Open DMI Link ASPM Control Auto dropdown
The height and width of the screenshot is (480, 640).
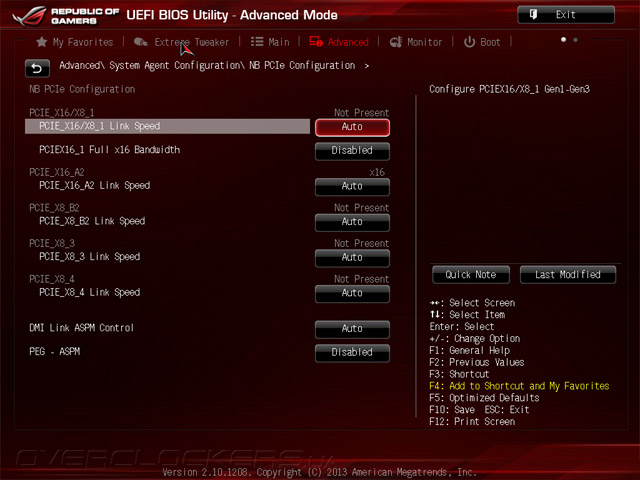click(x=352, y=329)
